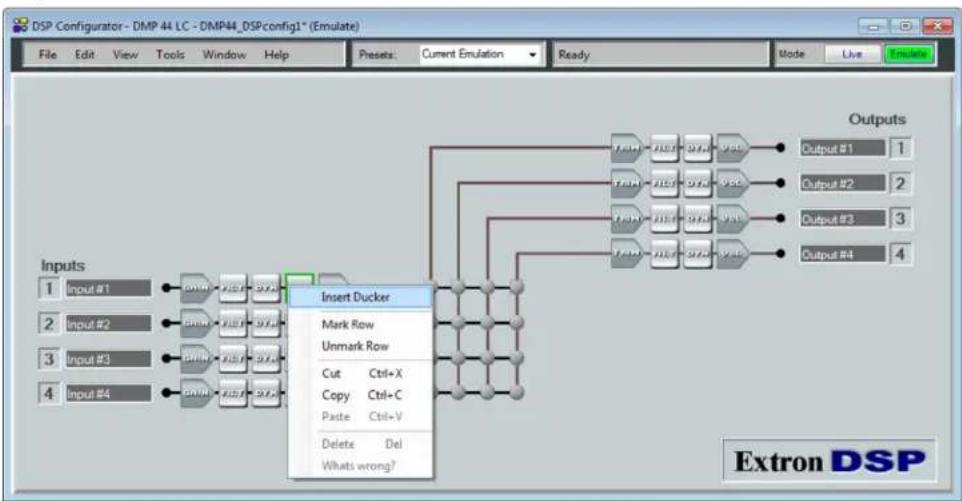Viewport: 962px width, 501px height.
Task: Open the Presets Current Emulation dropdown
Action: [480, 54]
